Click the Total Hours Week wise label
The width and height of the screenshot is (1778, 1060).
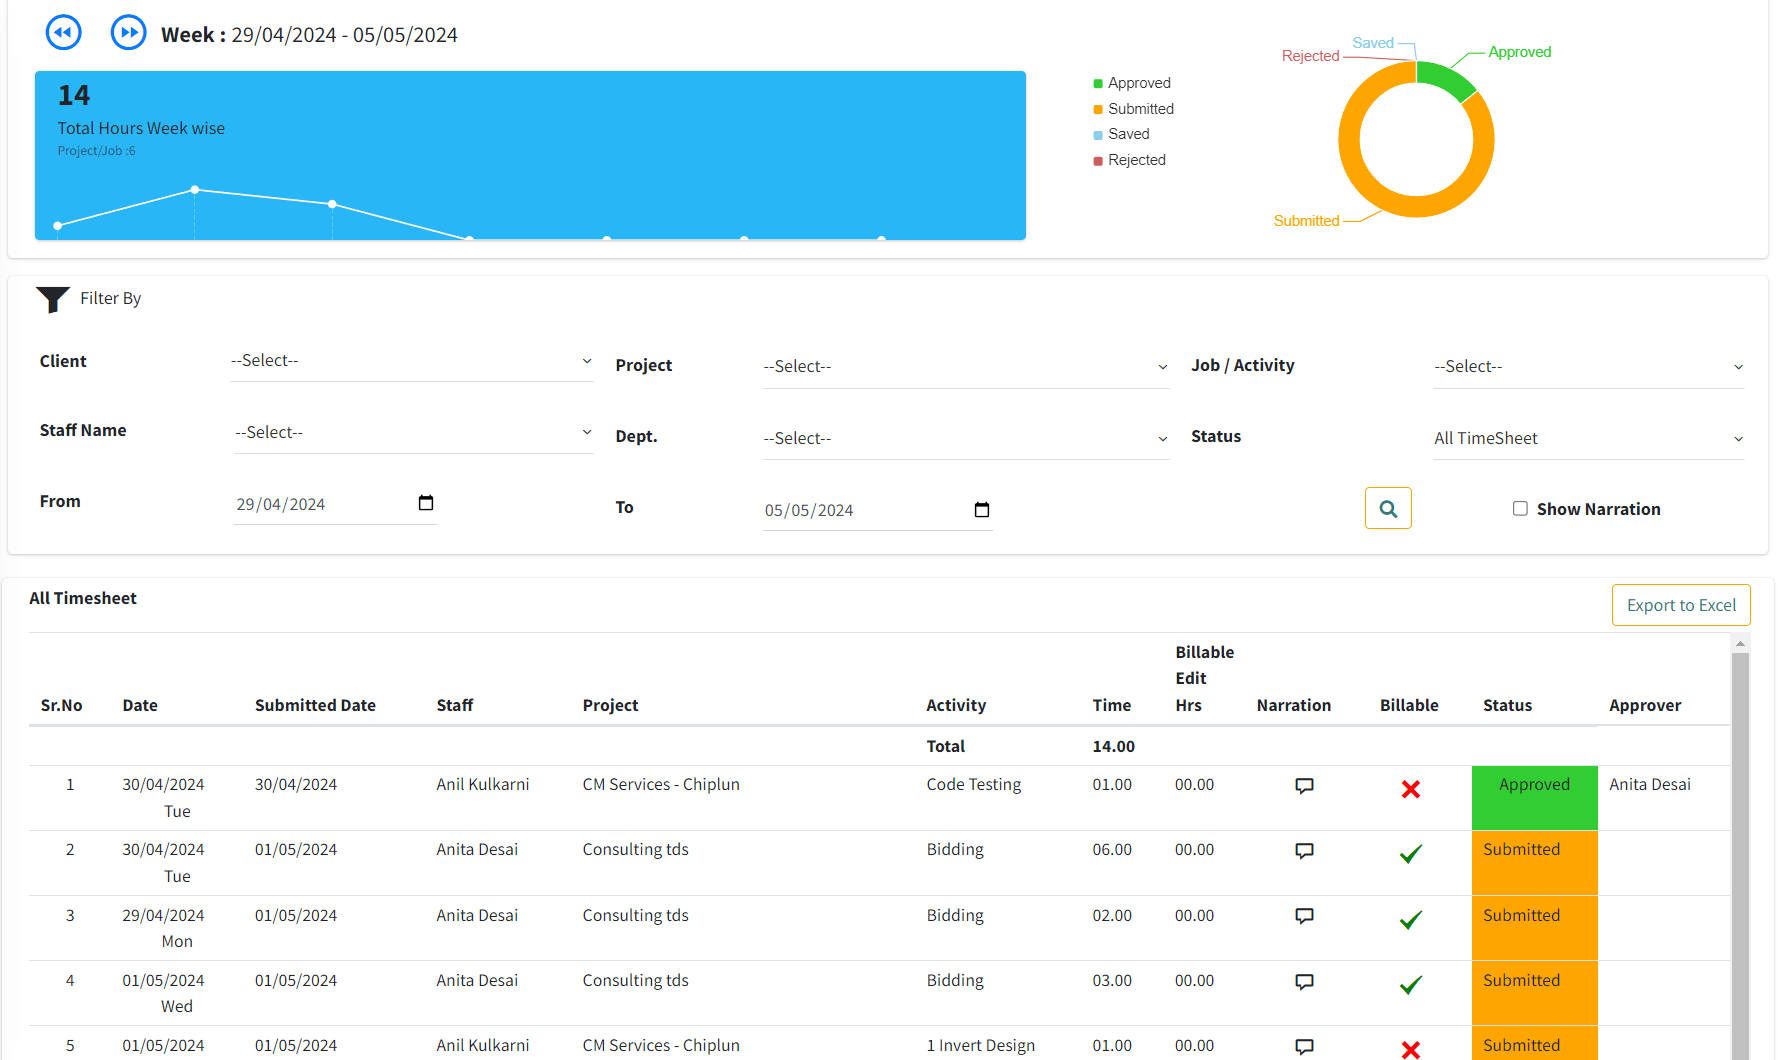point(141,128)
